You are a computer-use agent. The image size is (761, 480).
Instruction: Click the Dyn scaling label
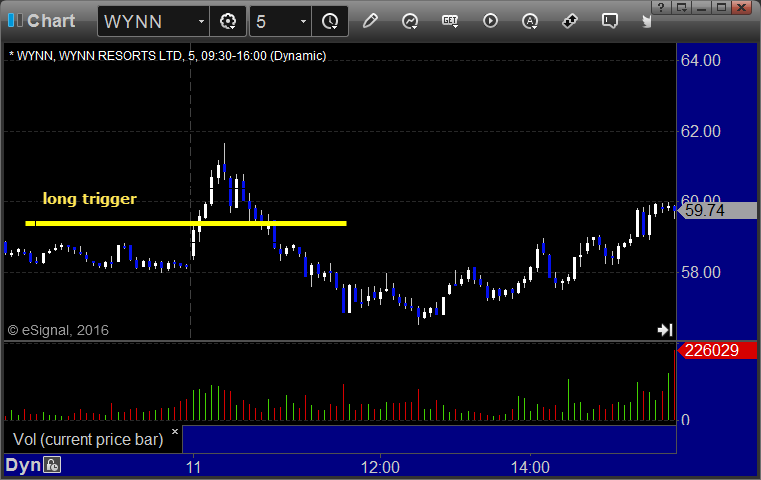point(23,465)
